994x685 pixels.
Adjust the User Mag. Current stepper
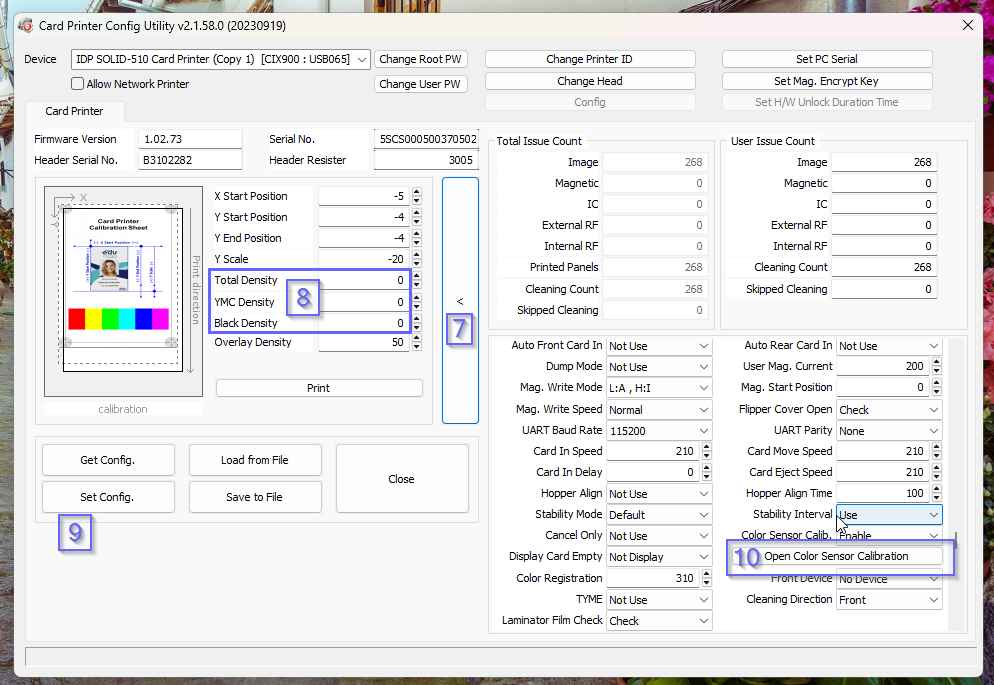[x=937, y=366]
